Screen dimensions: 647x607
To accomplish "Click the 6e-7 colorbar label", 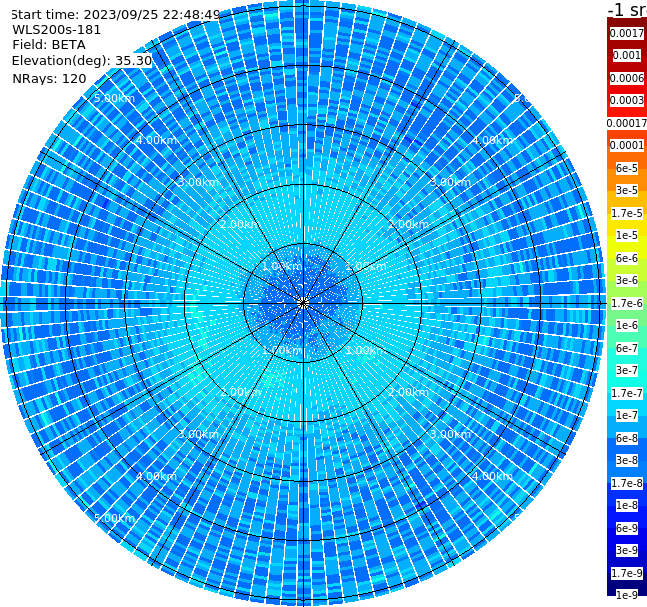I will click(627, 348).
